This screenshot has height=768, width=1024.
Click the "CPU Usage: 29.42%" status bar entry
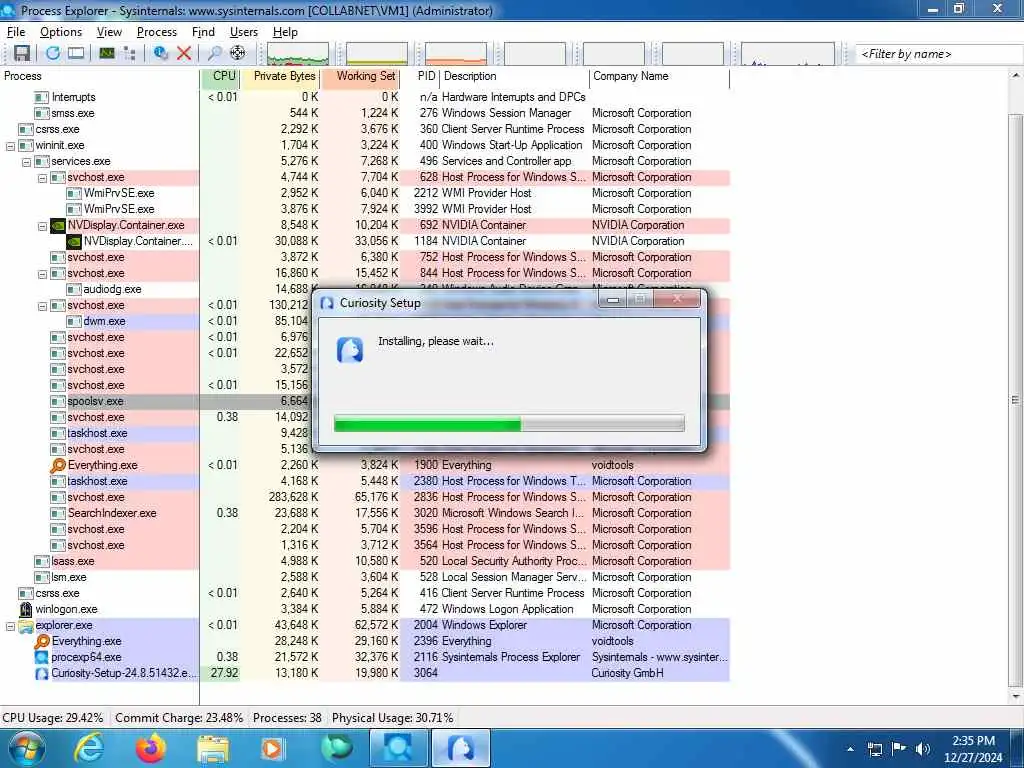tap(53, 718)
